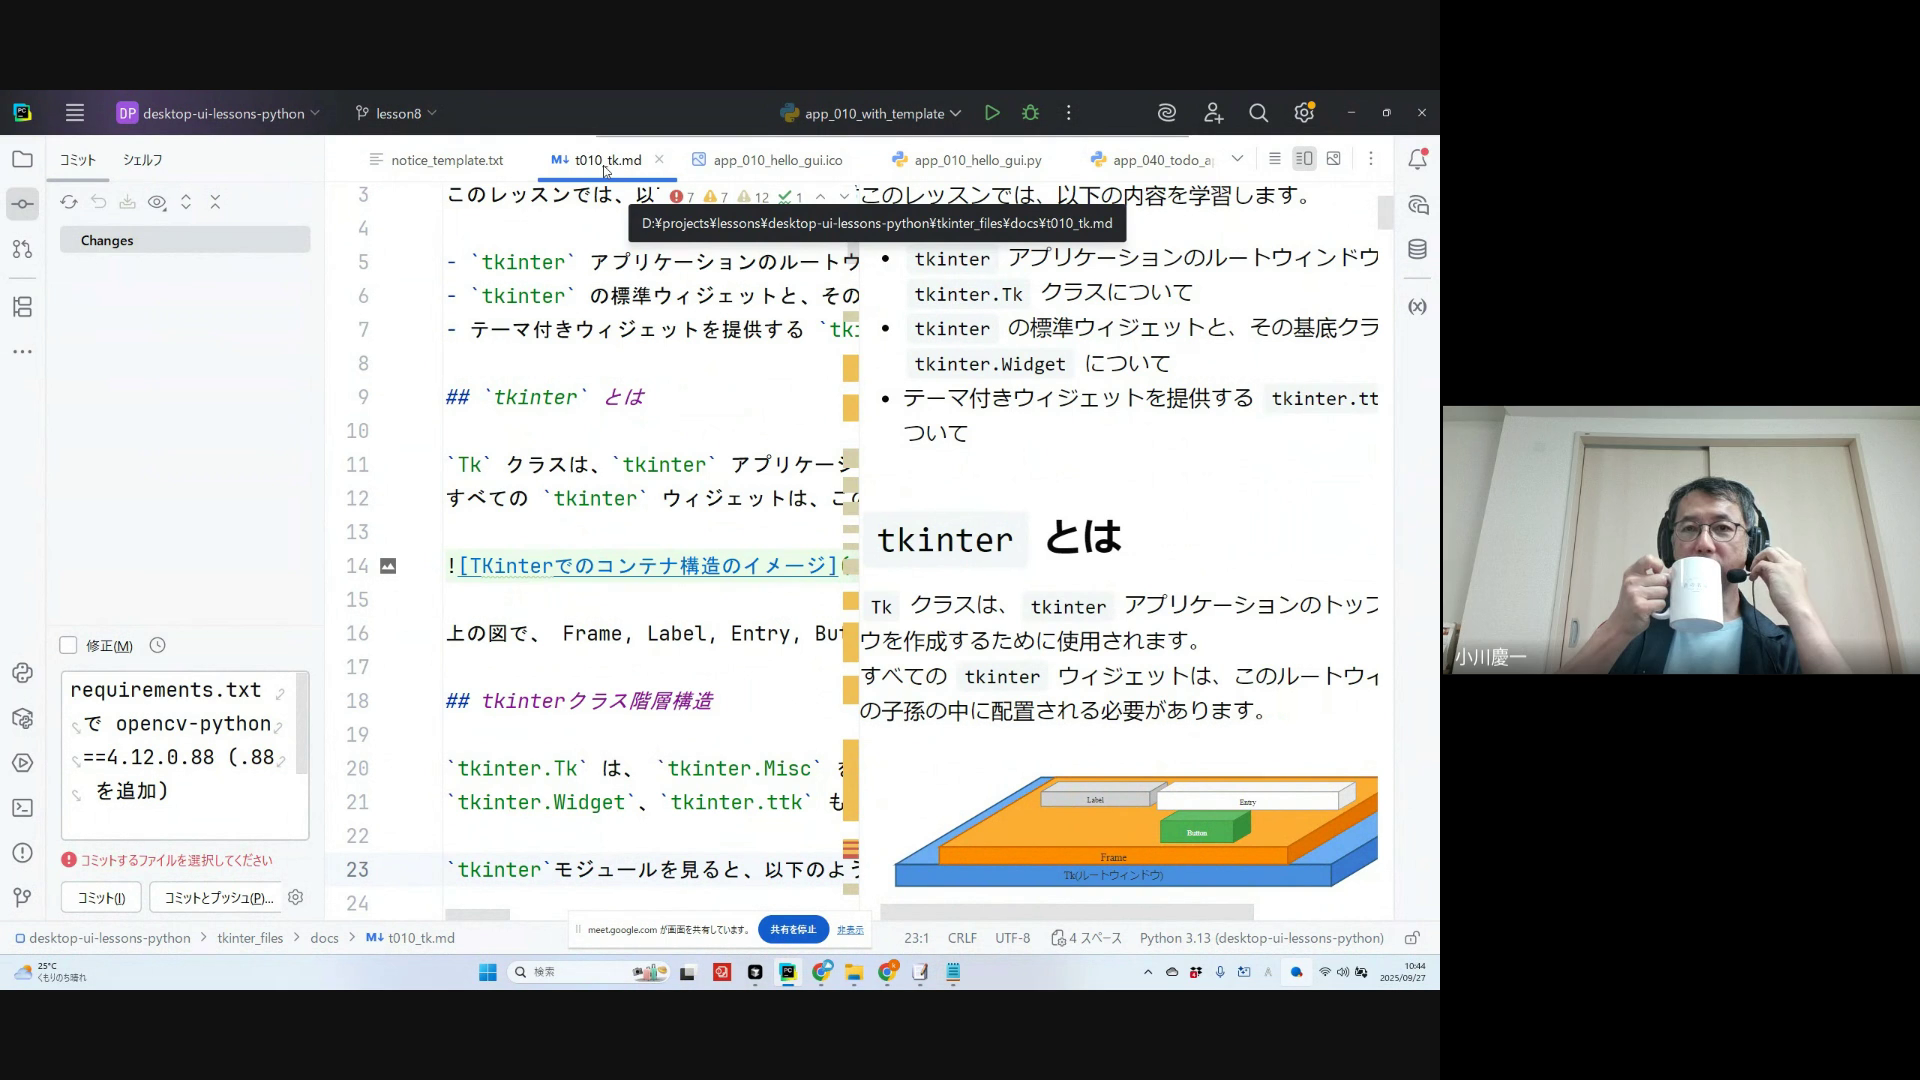Open the Terminal tool window icon
The image size is (1920, 1080).
[22, 808]
